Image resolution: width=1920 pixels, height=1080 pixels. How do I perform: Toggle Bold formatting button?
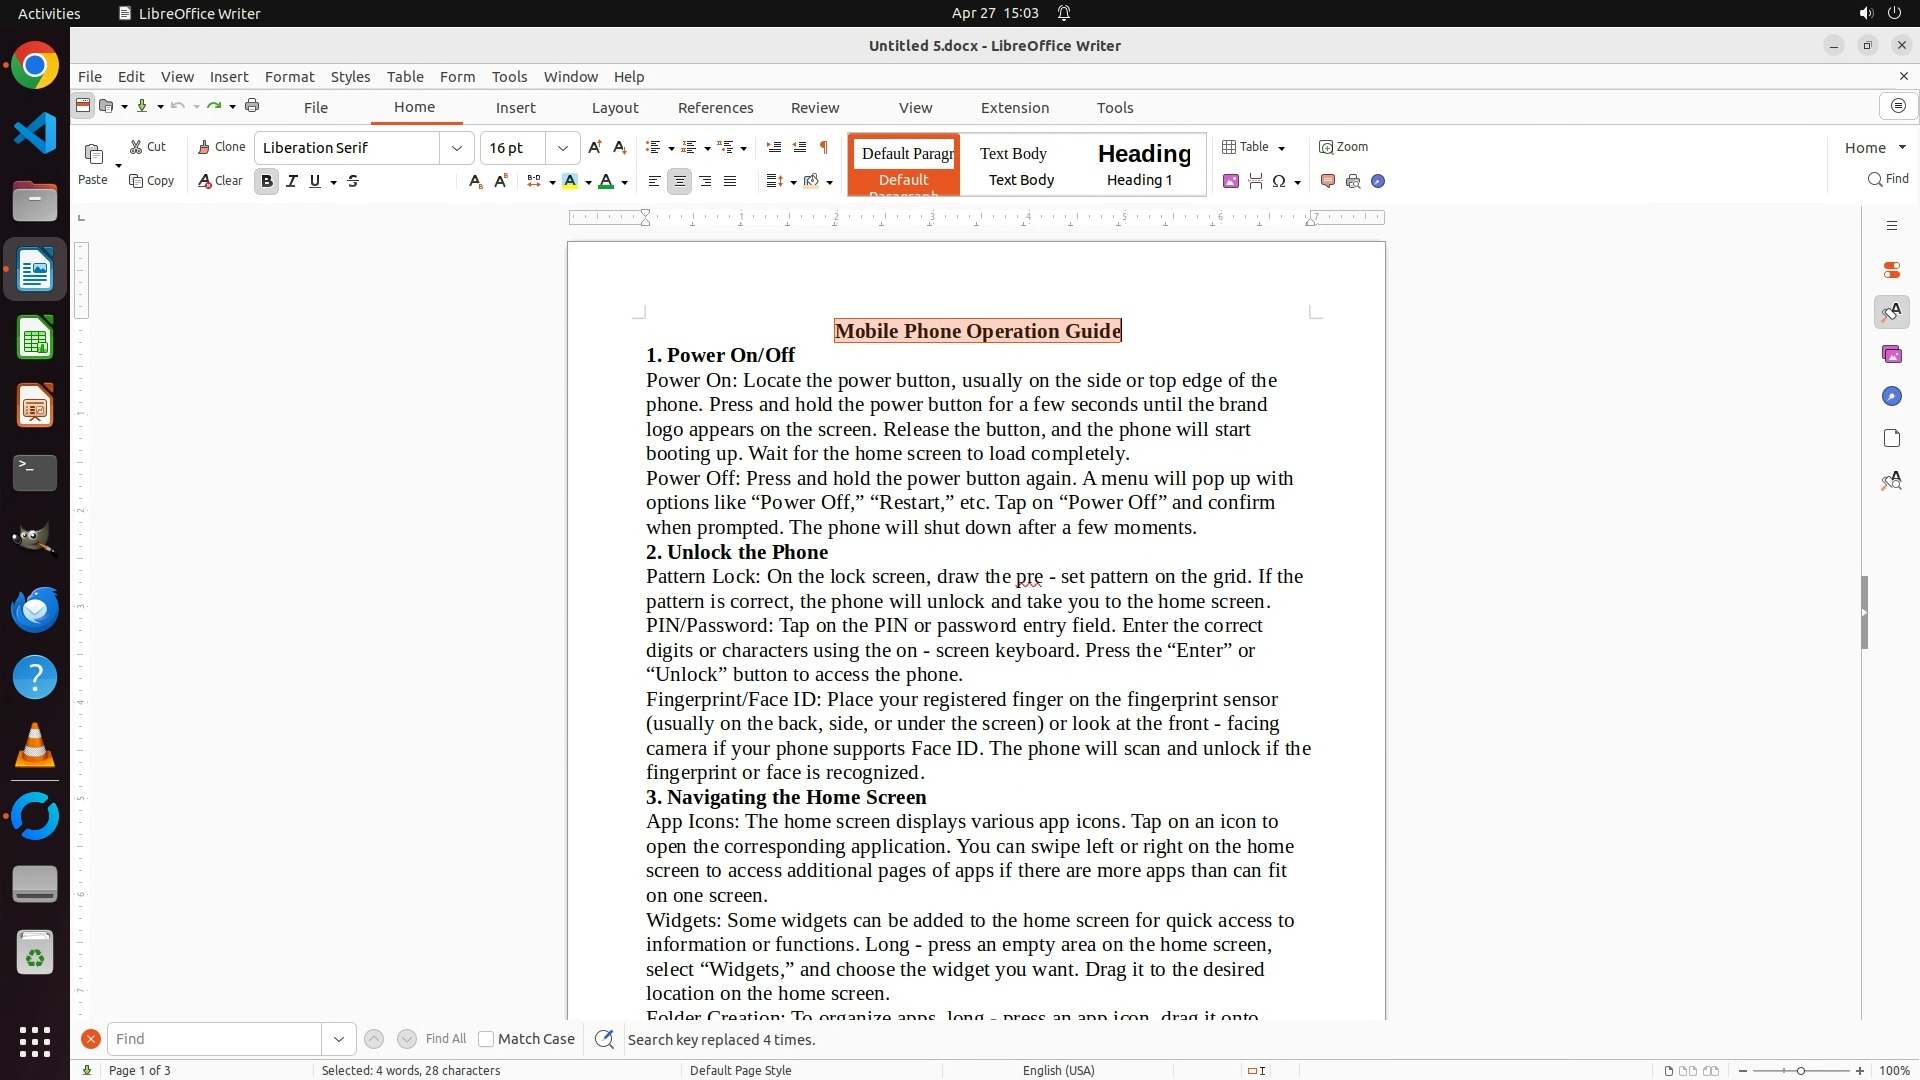tap(266, 181)
